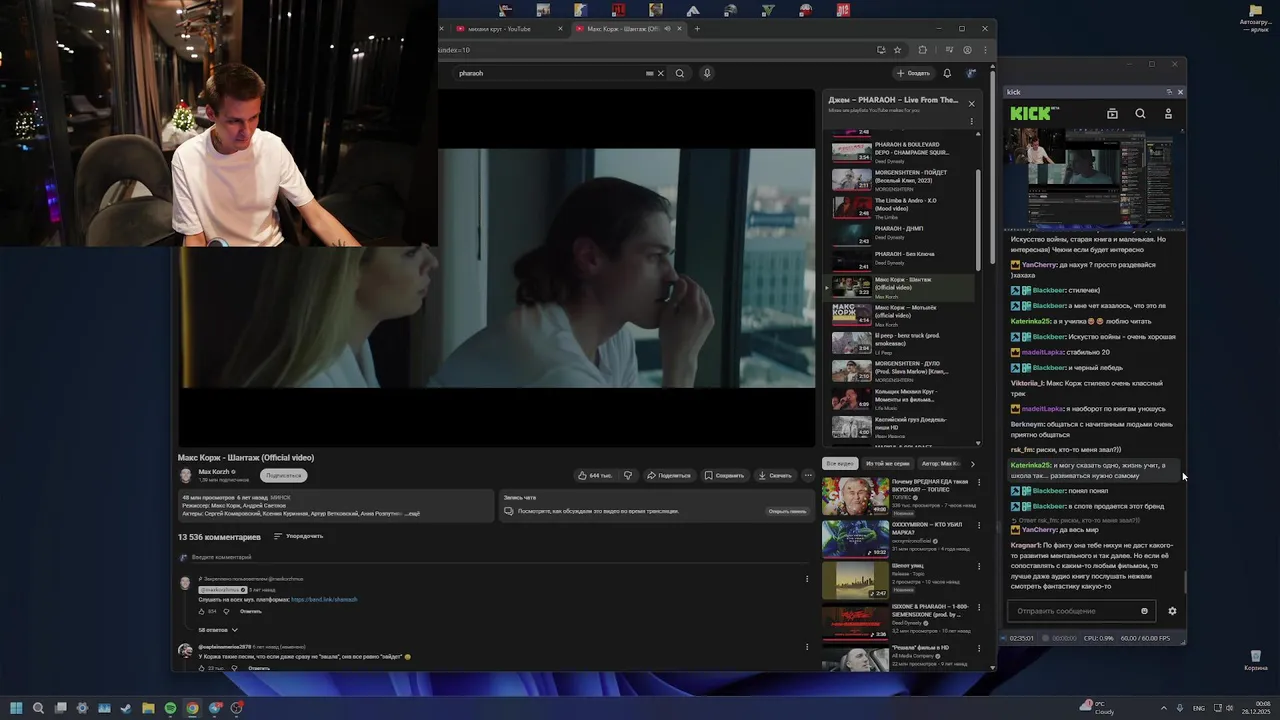Viewport: 1280px width, 720px height.
Task: Open taskbar search
Action: pos(38,708)
